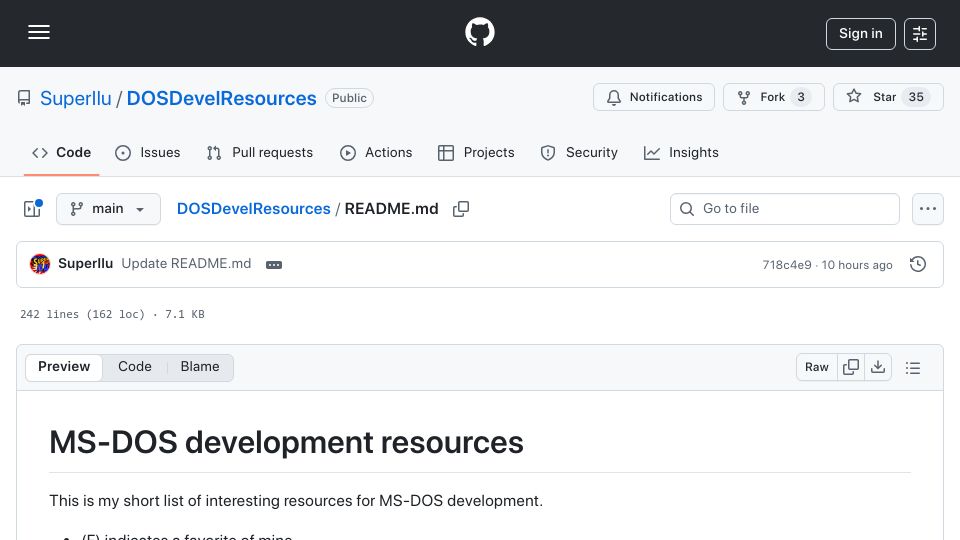Image resolution: width=960 pixels, height=540 pixels.
Task: Open the DOSDevelResources repository title link
Action: click(222, 98)
